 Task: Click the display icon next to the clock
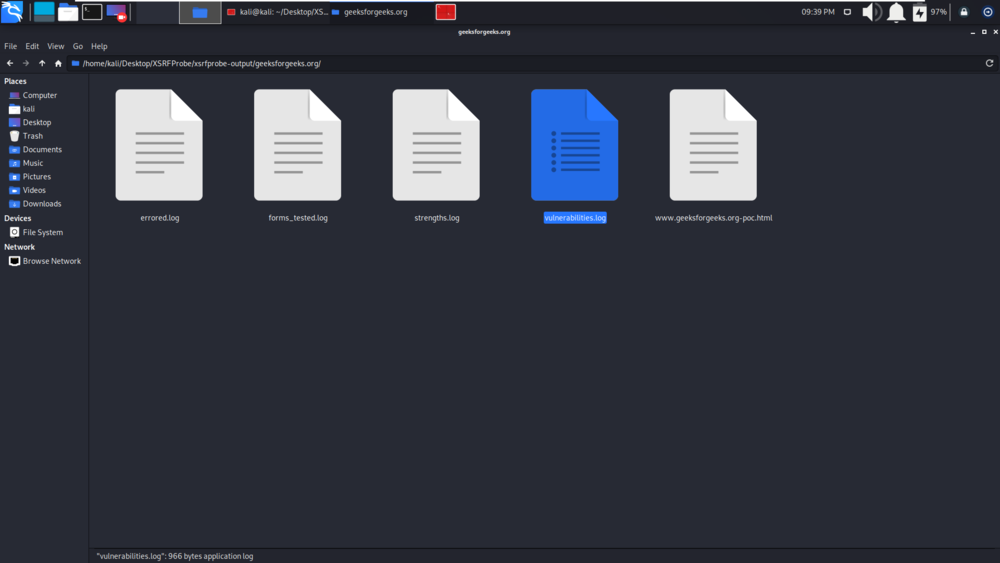(x=847, y=12)
